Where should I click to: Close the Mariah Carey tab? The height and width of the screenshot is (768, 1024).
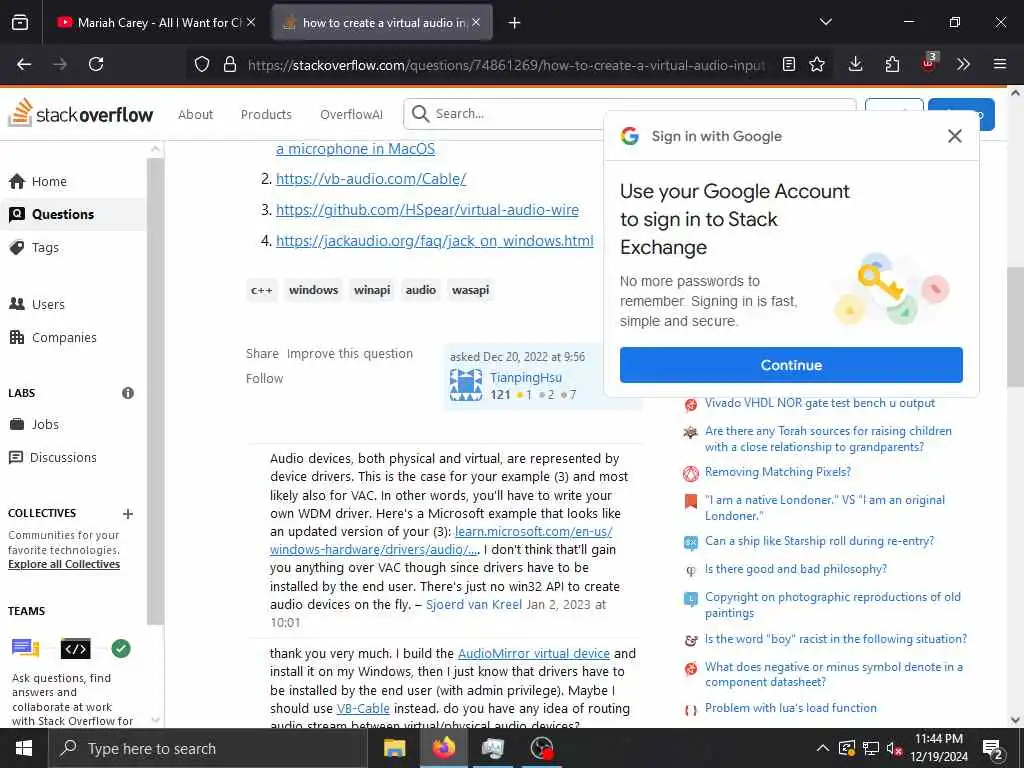(251, 22)
